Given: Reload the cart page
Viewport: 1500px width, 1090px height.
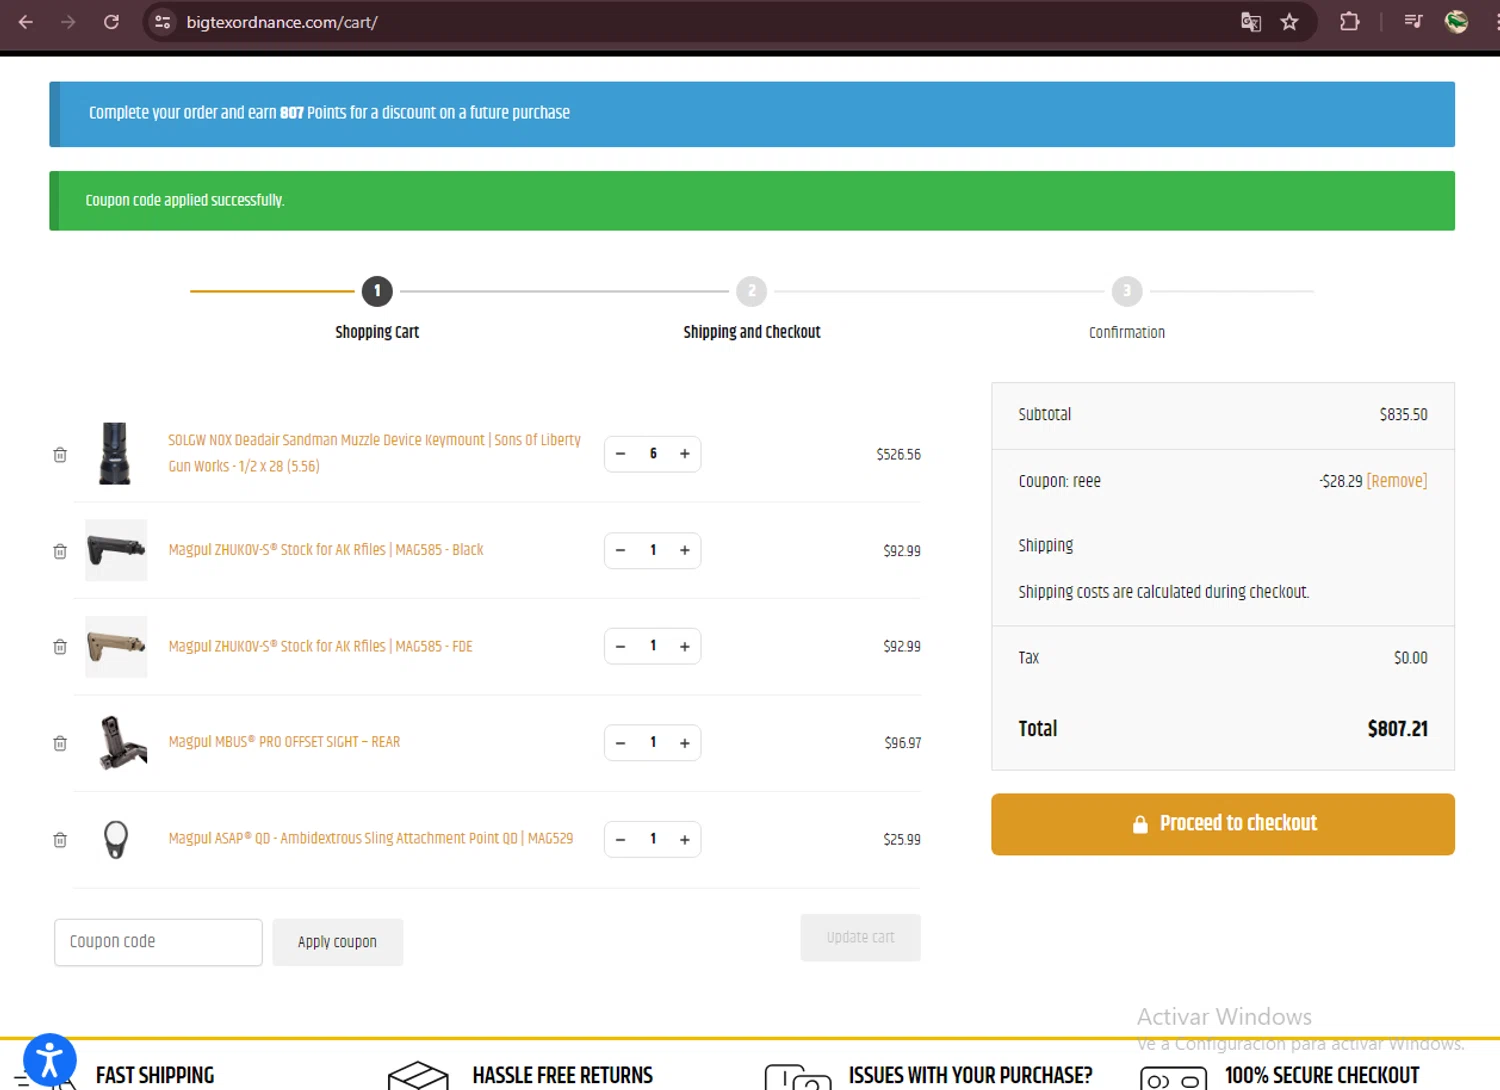Looking at the screenshot, I should point(111,22).
